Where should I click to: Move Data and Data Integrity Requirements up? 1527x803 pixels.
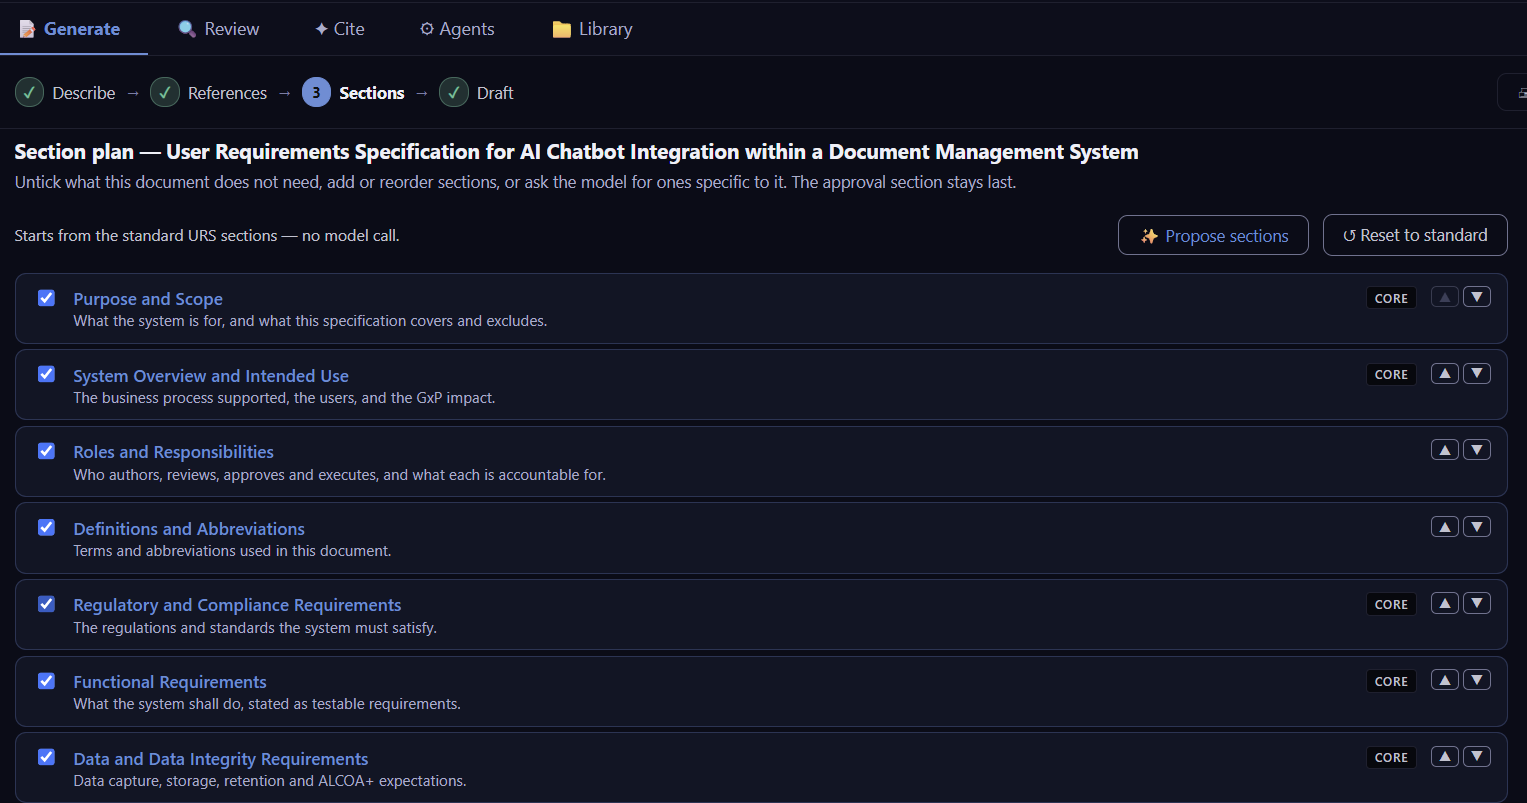(1444, 756)
